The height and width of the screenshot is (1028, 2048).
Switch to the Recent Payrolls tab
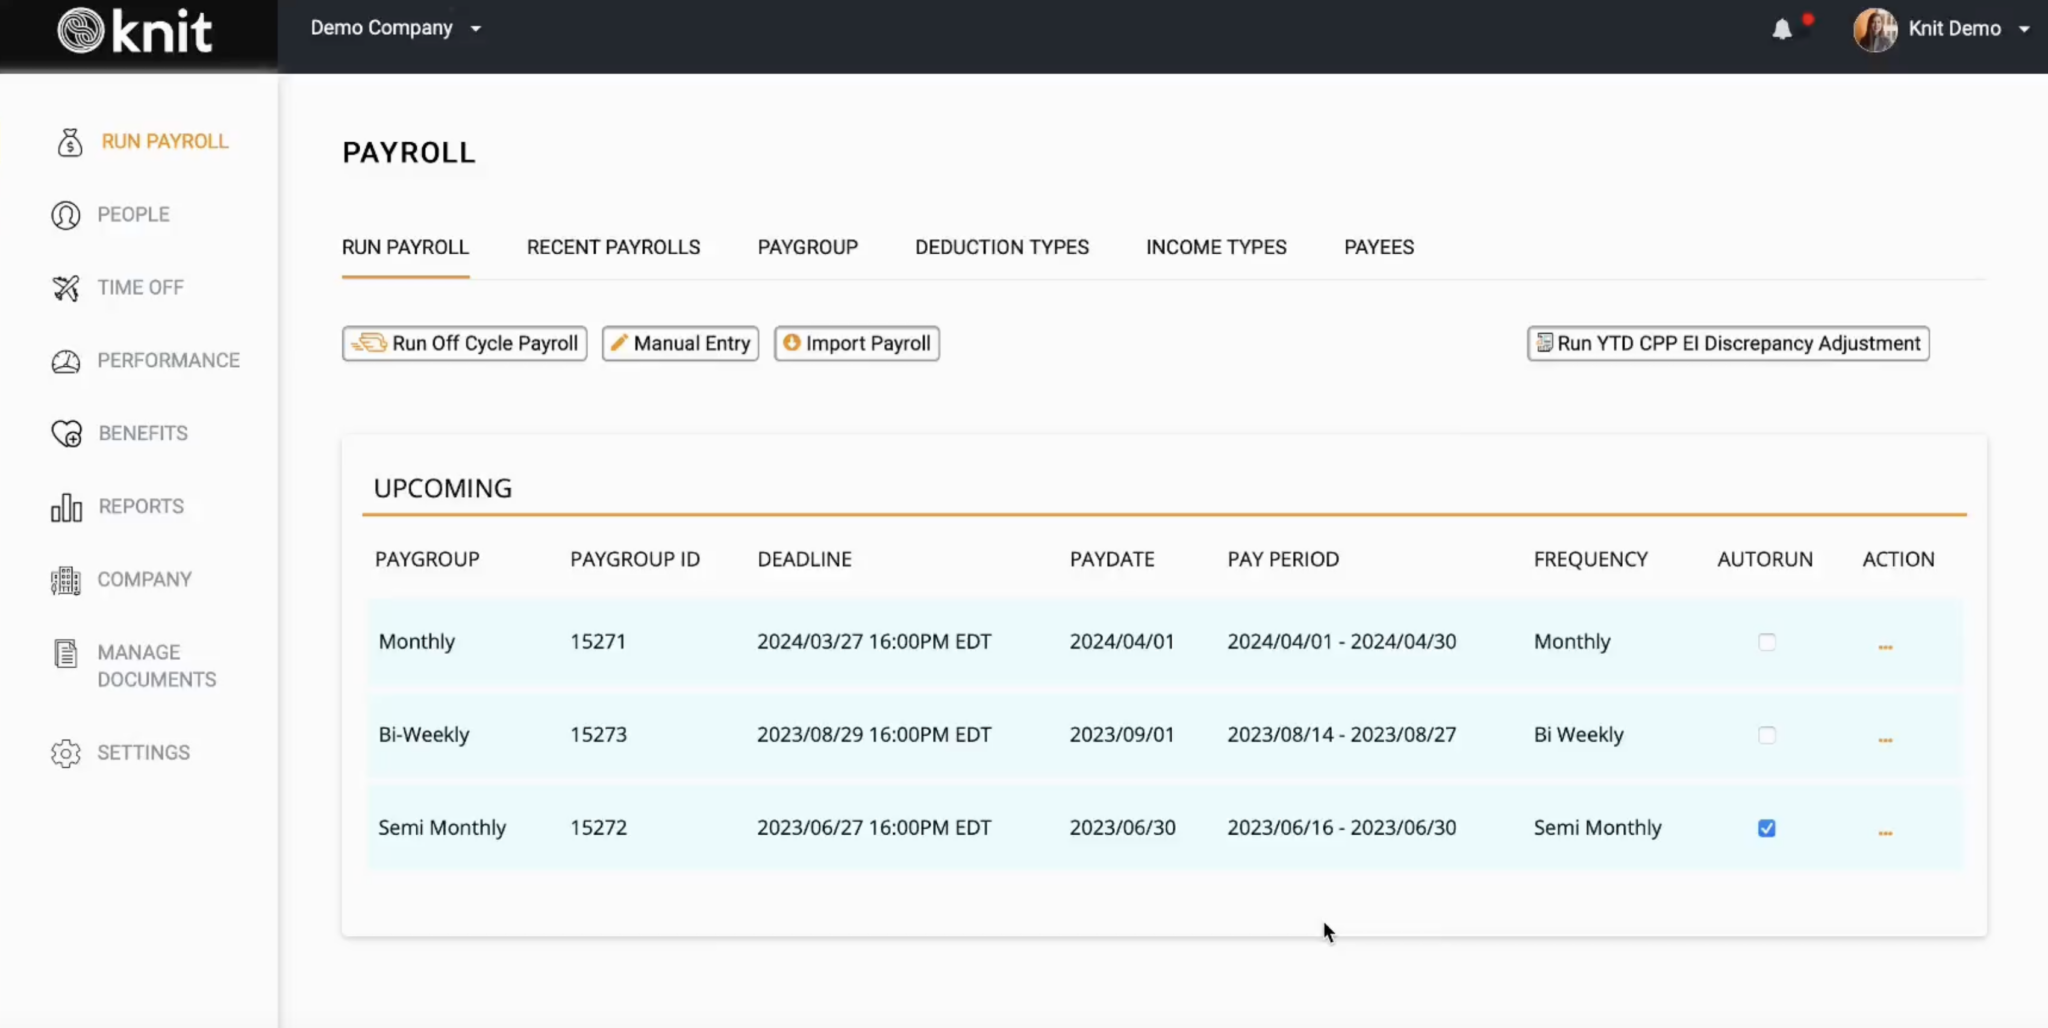(x=612, y=247)
